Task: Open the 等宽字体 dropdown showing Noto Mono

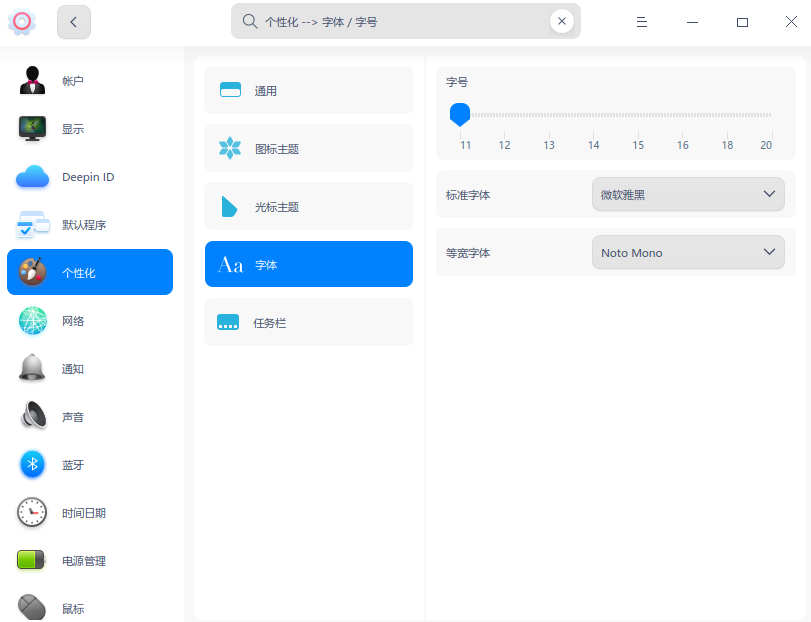Action: point(688,252)
